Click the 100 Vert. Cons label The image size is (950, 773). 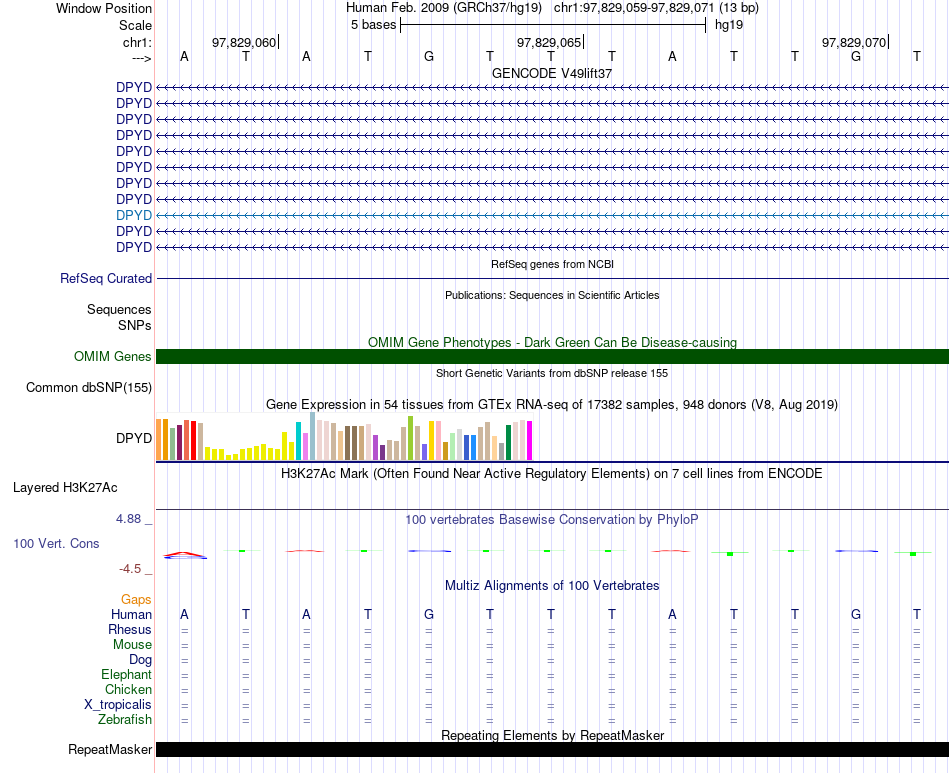[56, 543]
